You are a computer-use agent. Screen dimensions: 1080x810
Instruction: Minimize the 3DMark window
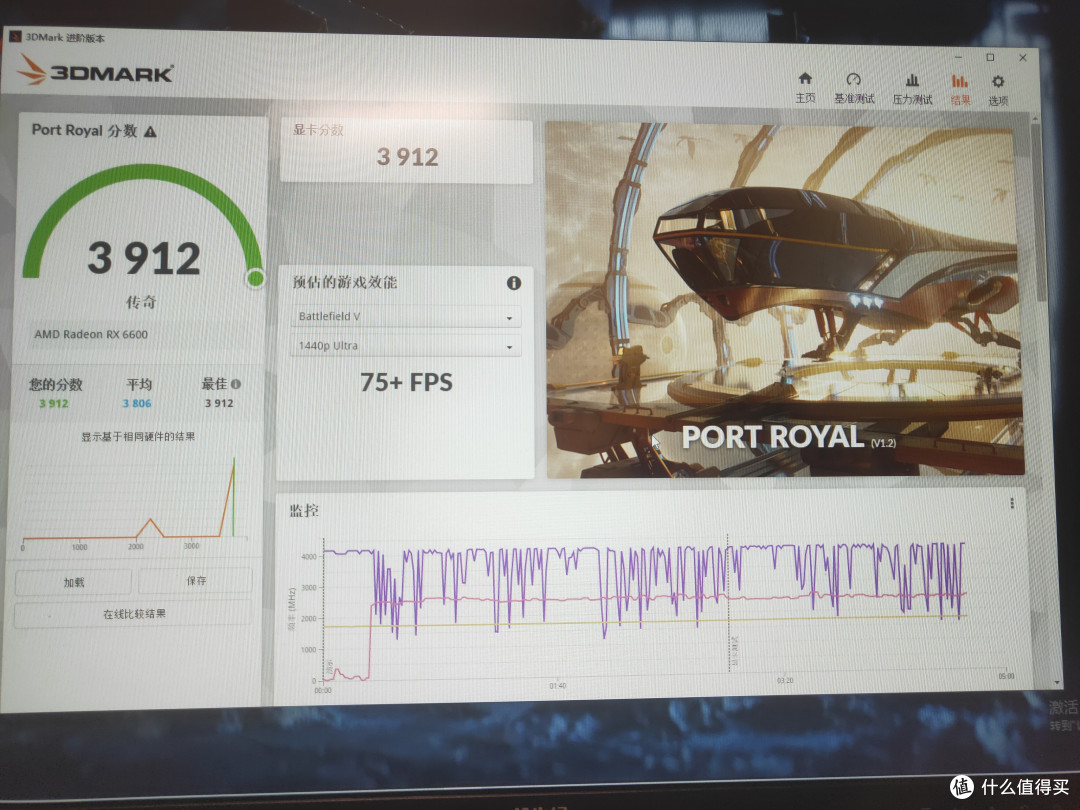pyautogui.click(x=959, y=56)
